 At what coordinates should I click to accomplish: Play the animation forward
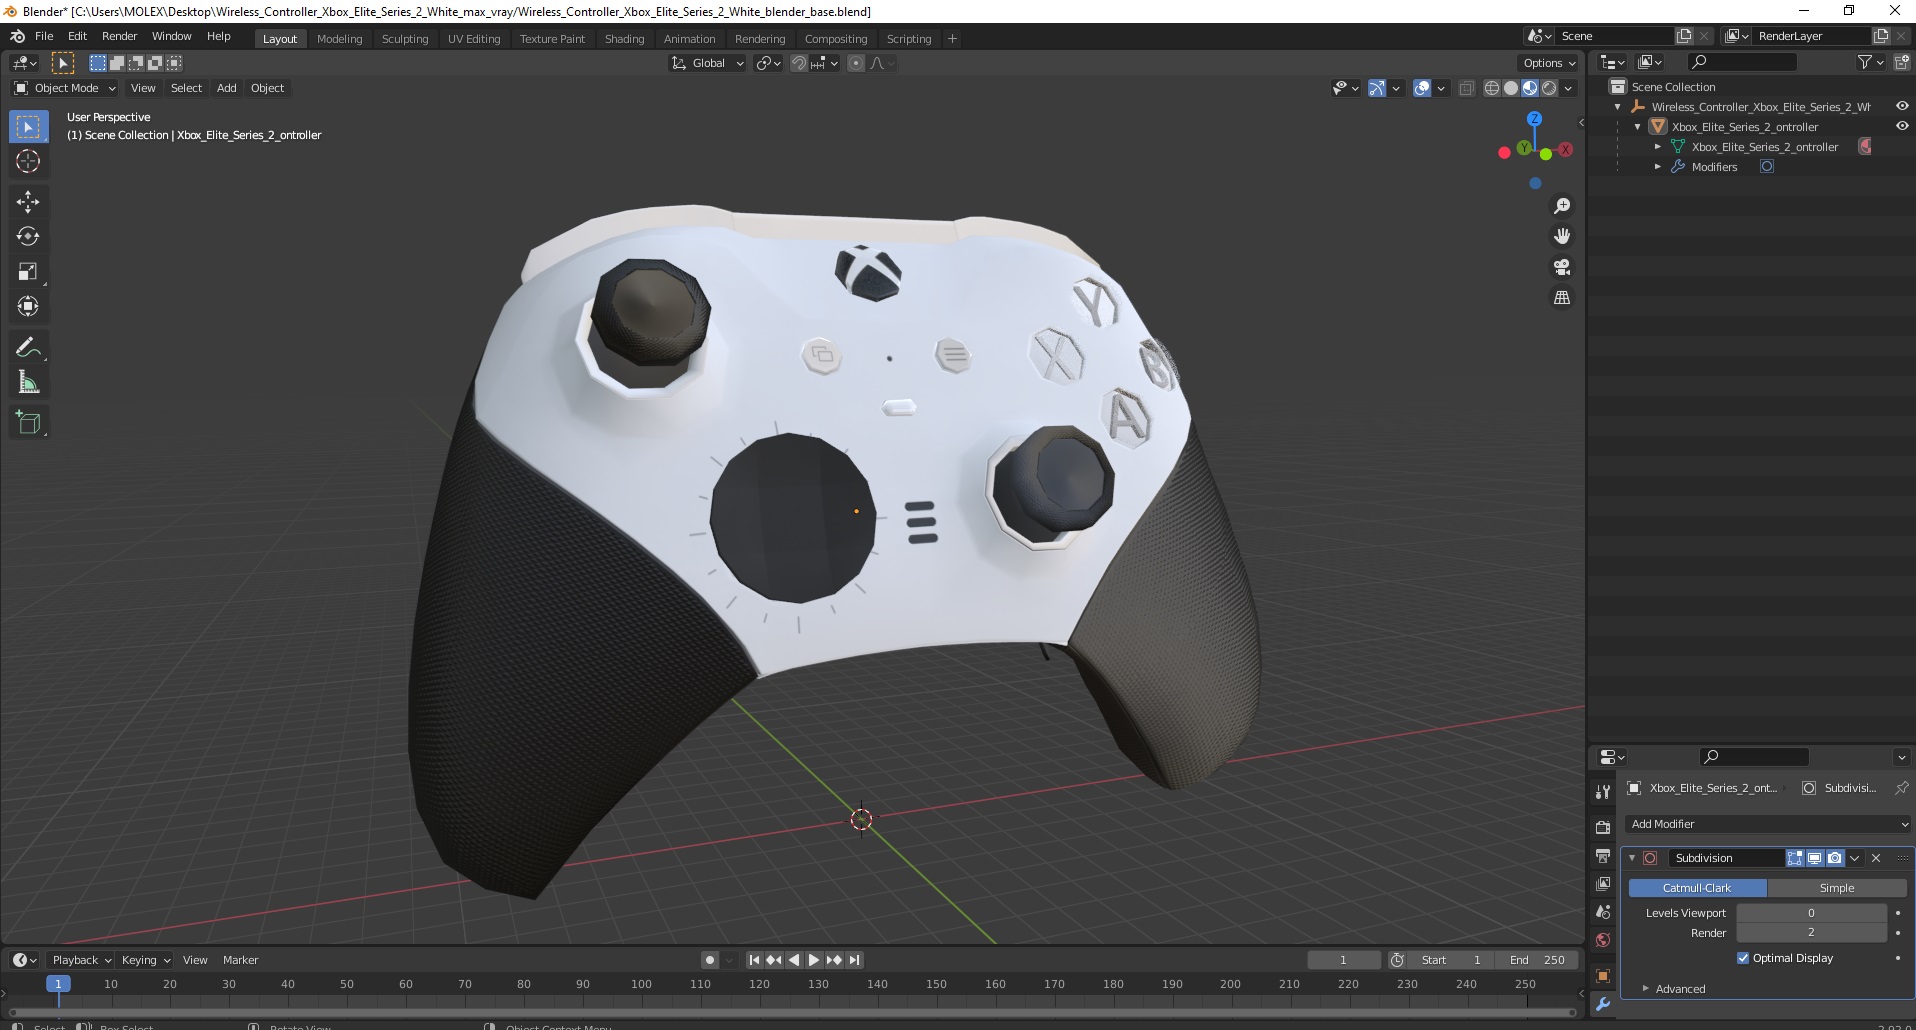[x=814, y=960]
